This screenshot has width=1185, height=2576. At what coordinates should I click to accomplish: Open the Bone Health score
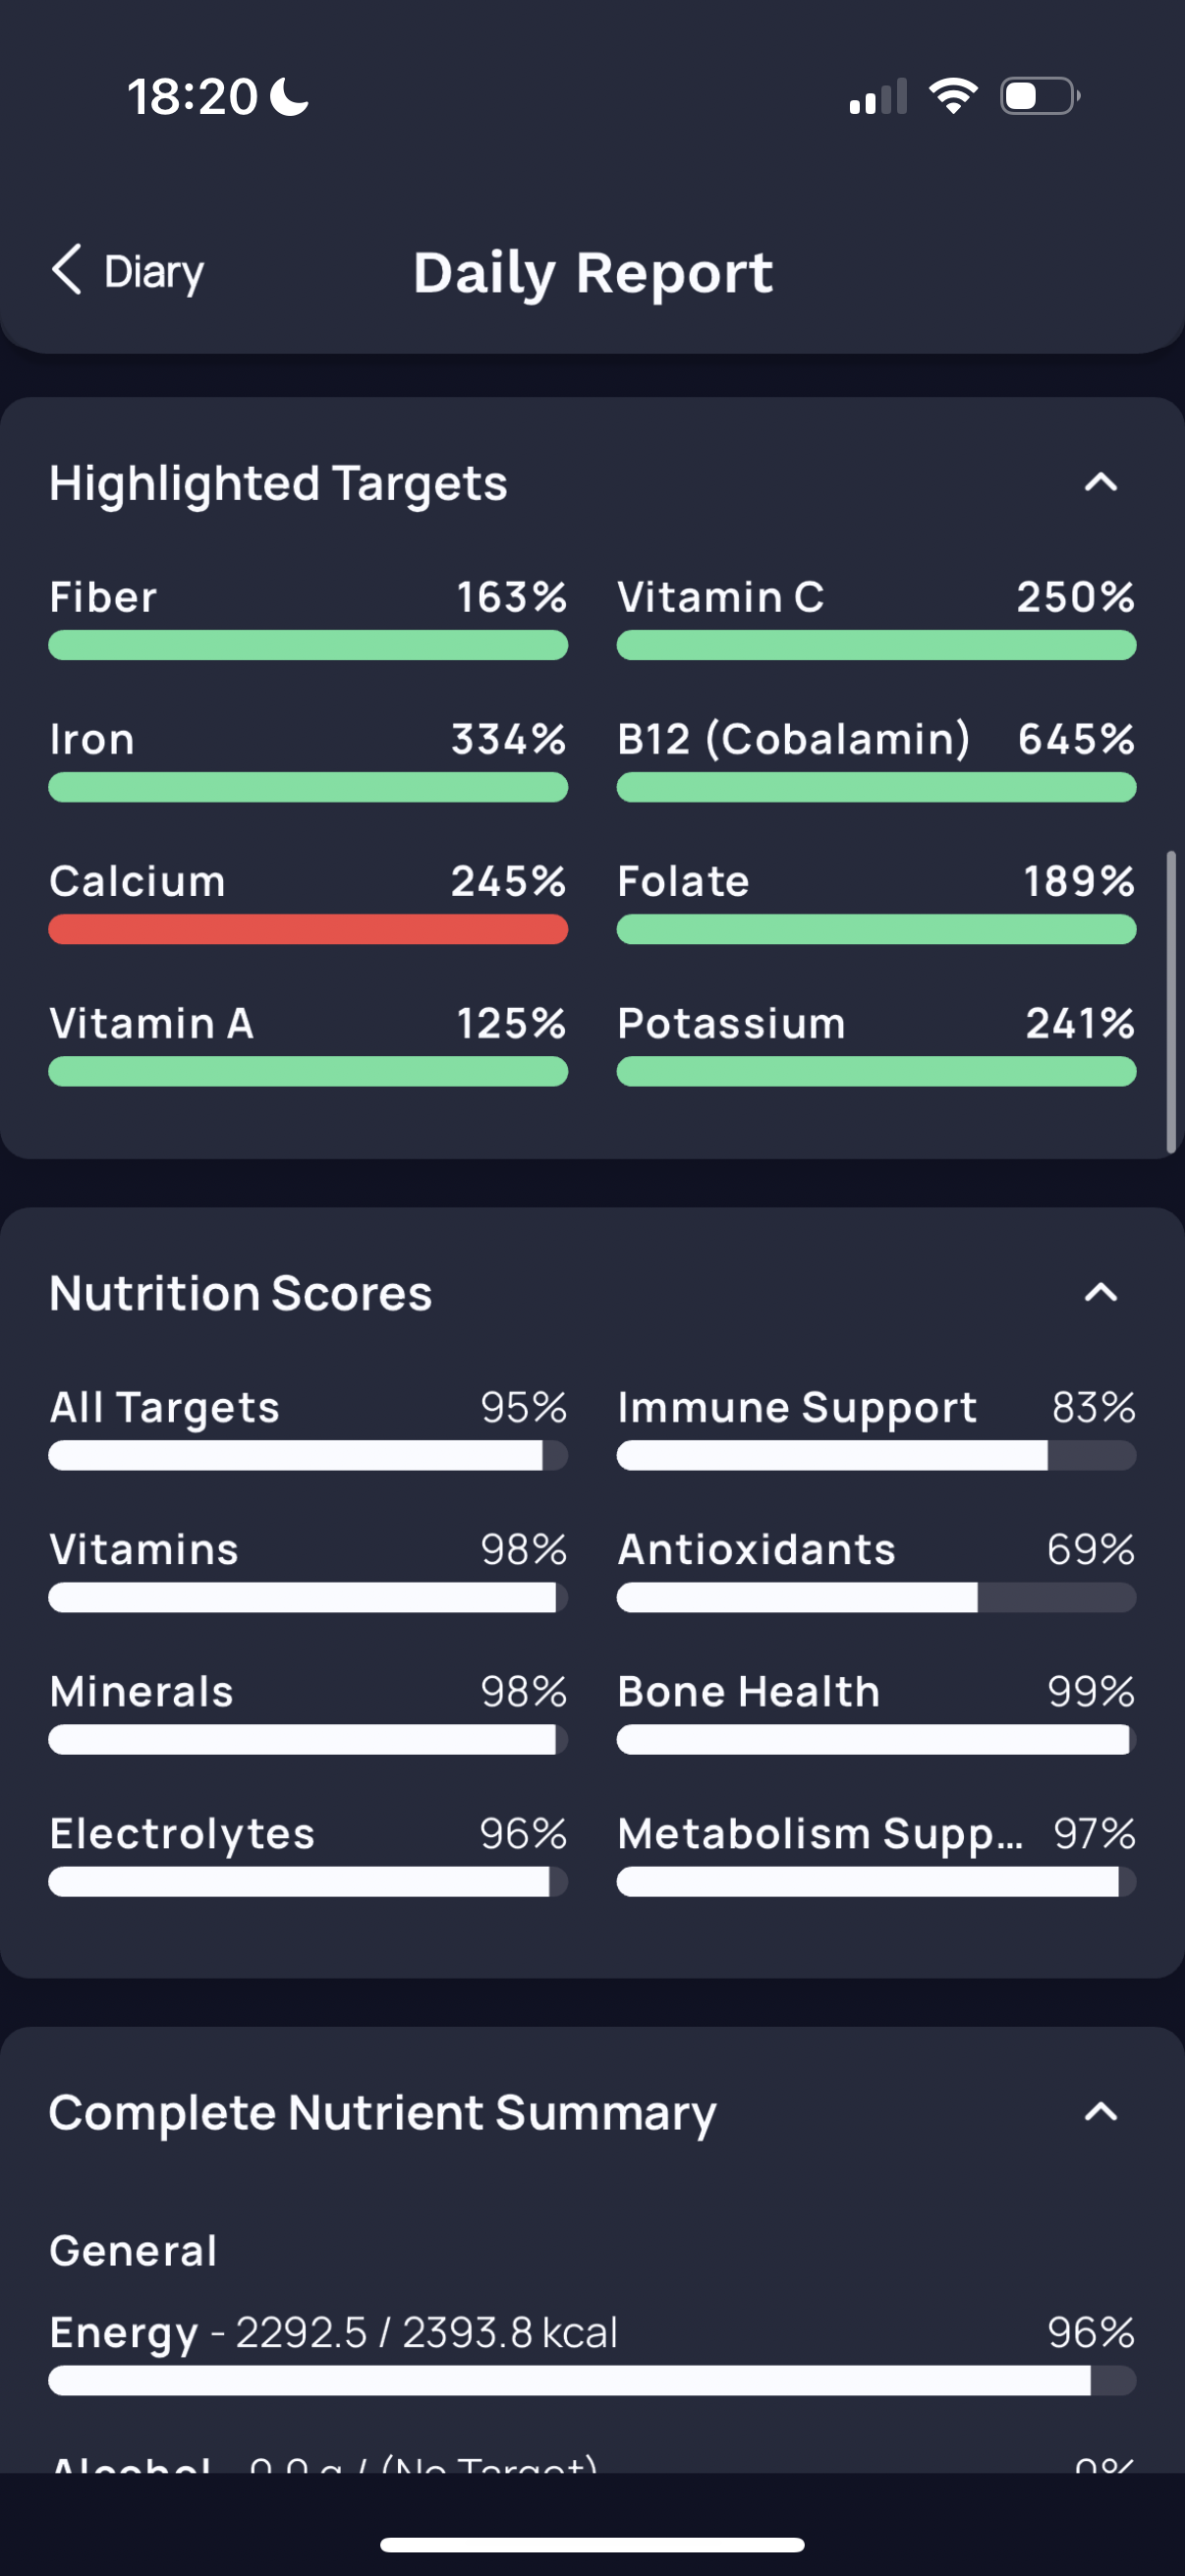876,1712
